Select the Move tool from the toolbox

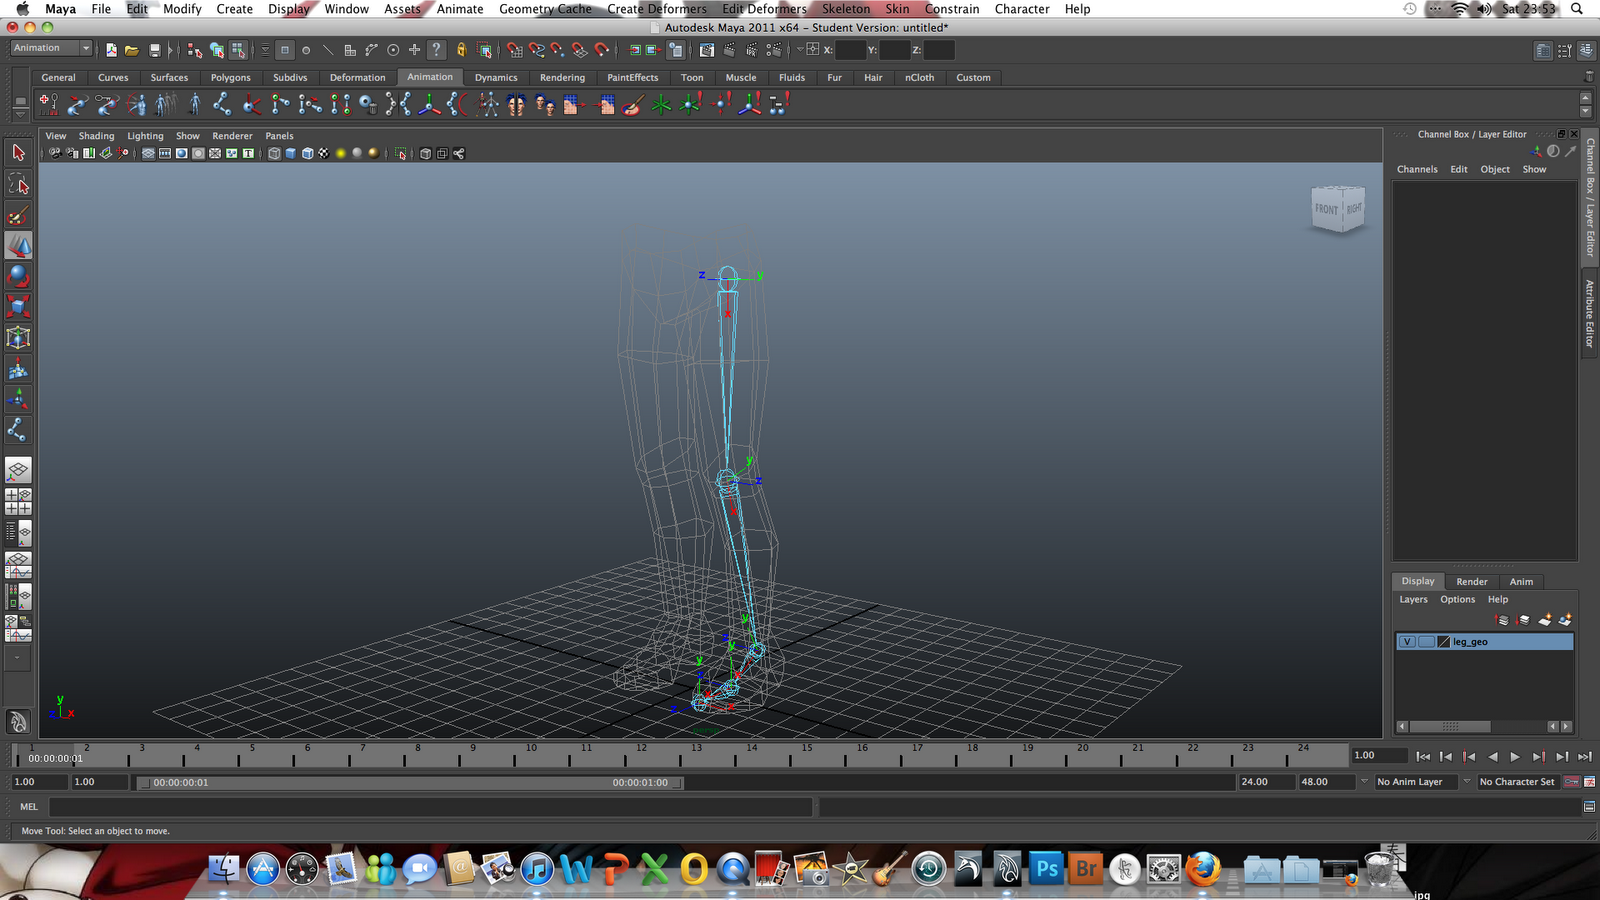click(18, 245)
